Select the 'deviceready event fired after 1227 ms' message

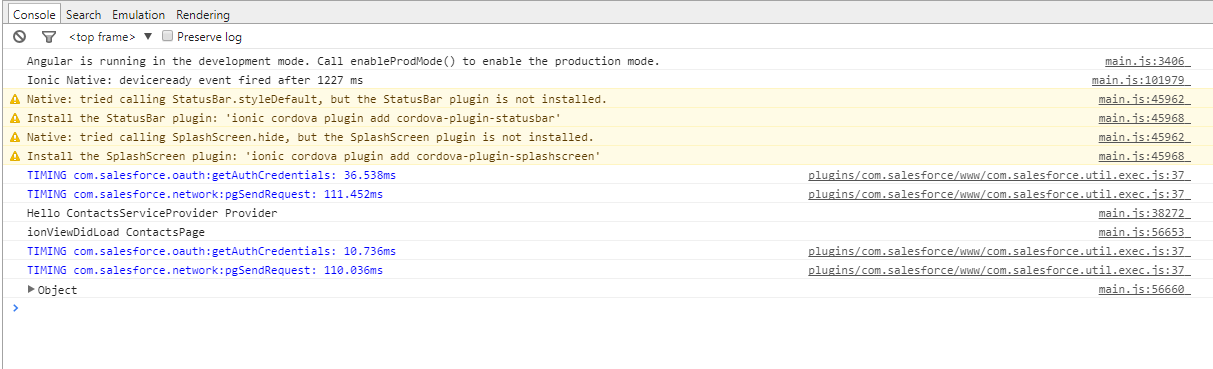pos(195,80)
